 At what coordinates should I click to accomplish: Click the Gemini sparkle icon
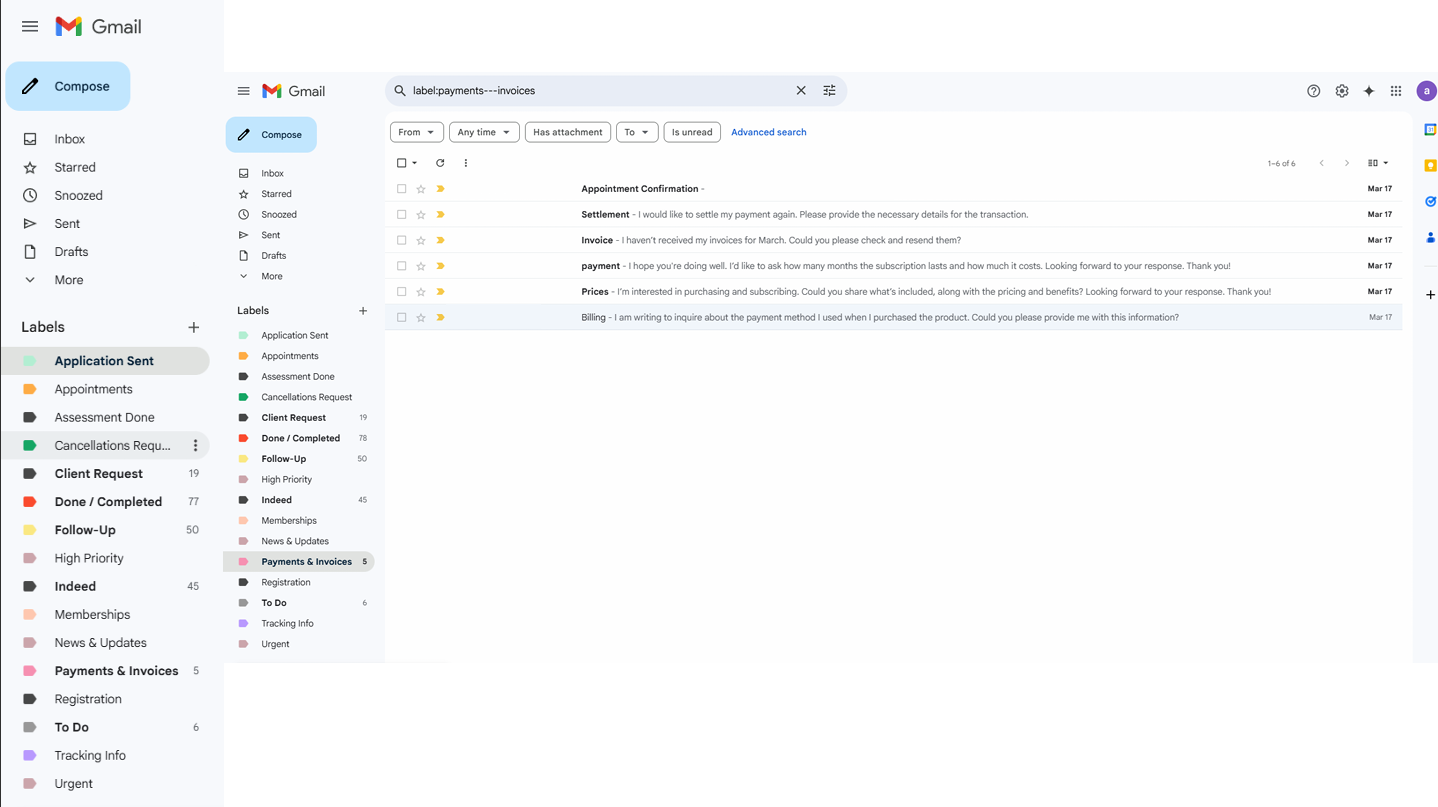[x=1369, y=91]
